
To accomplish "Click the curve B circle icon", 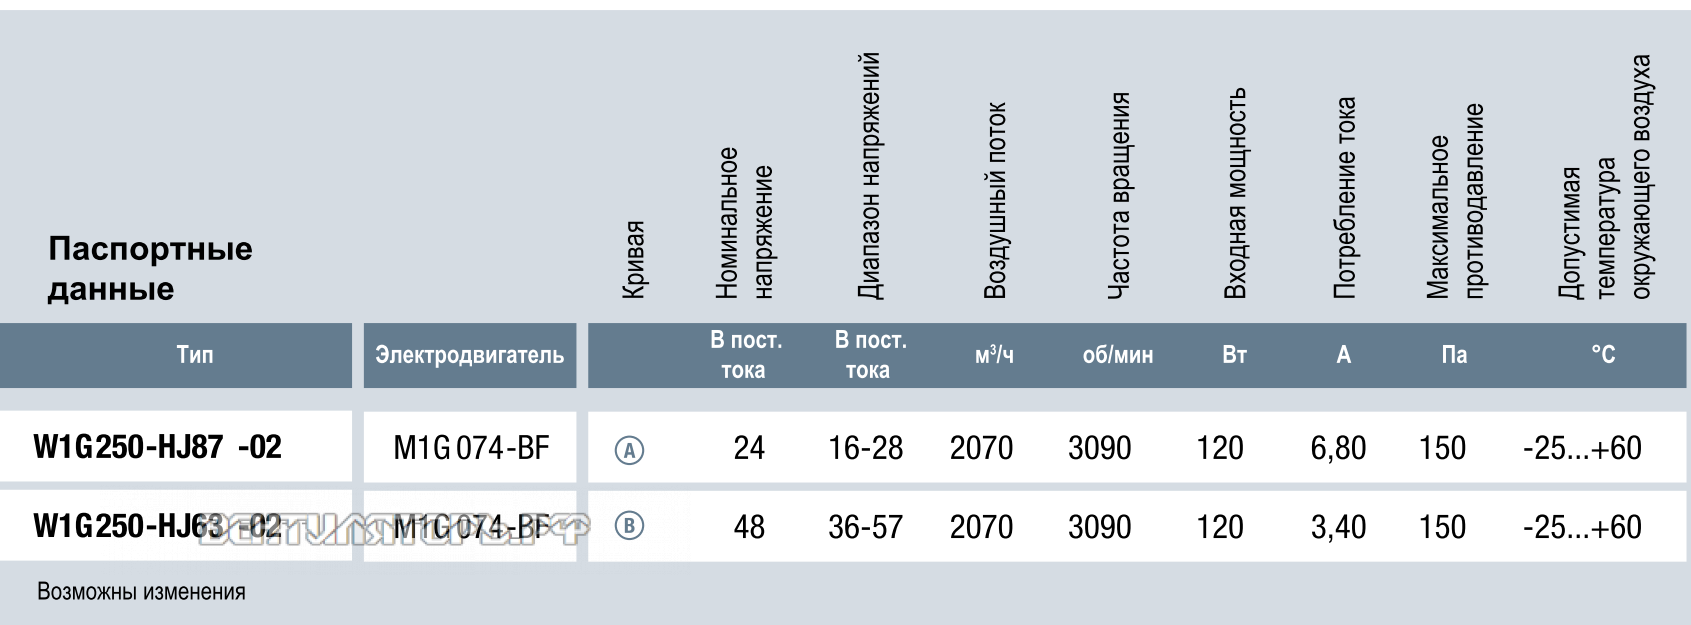I will tap(629, 526).
